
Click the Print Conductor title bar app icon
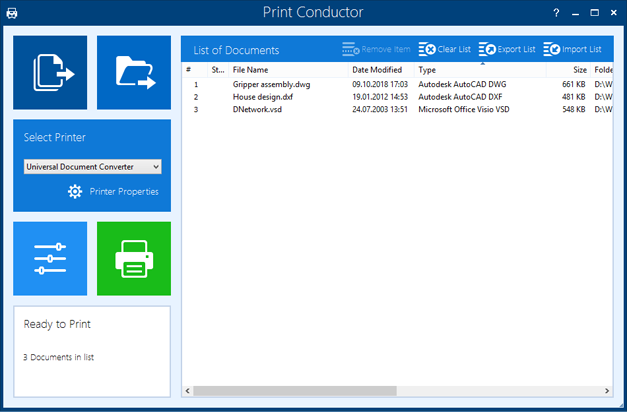pos(12,13)
